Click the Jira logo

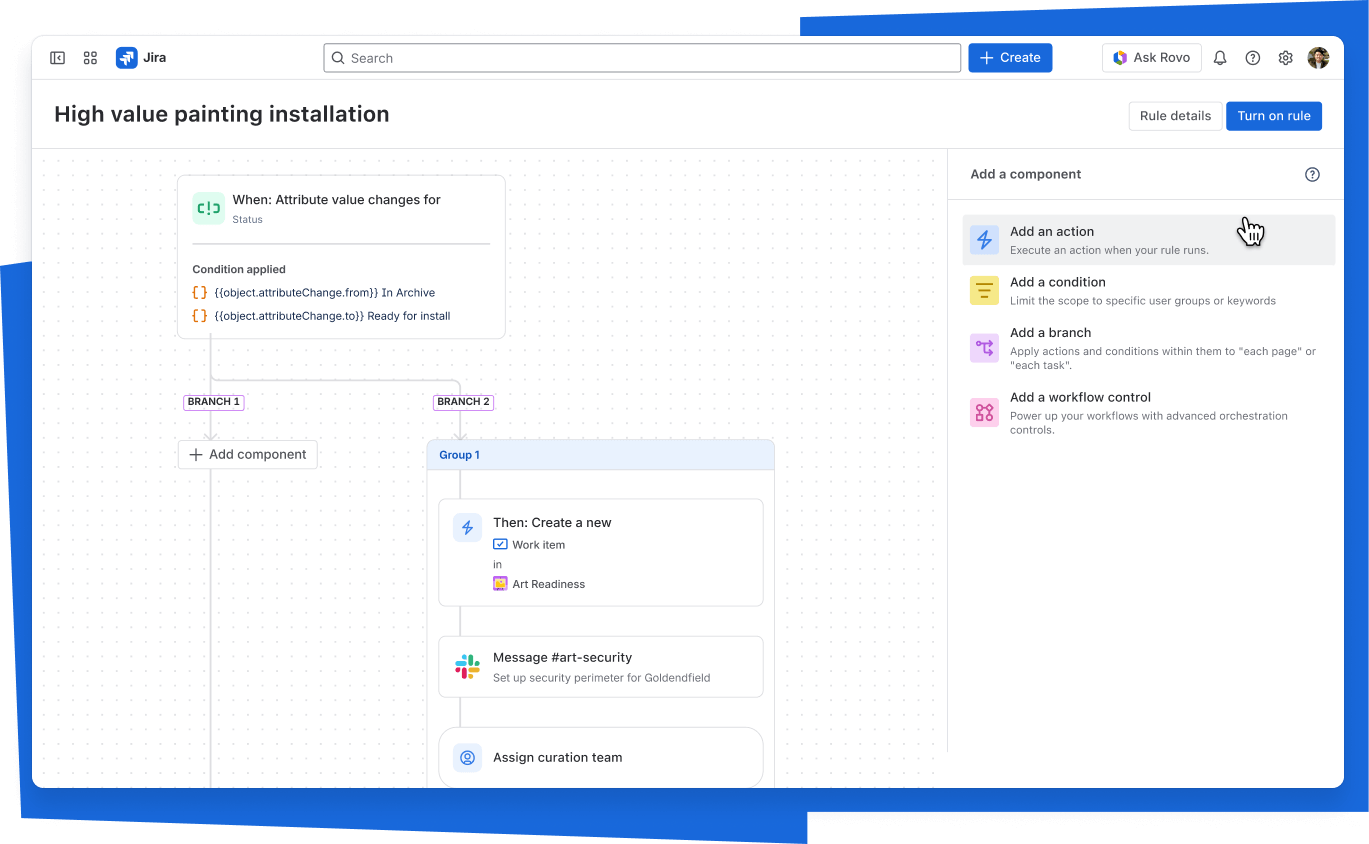141,58
